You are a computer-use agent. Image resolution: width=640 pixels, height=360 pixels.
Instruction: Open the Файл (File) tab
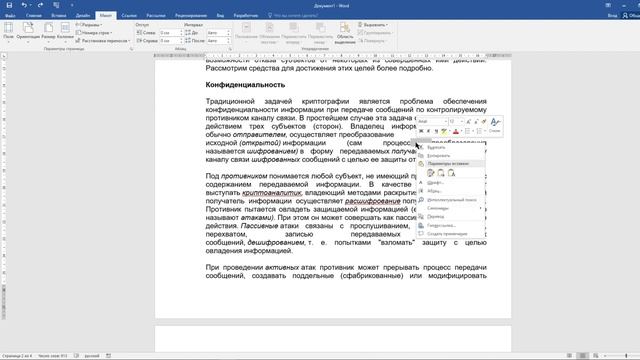10,16
